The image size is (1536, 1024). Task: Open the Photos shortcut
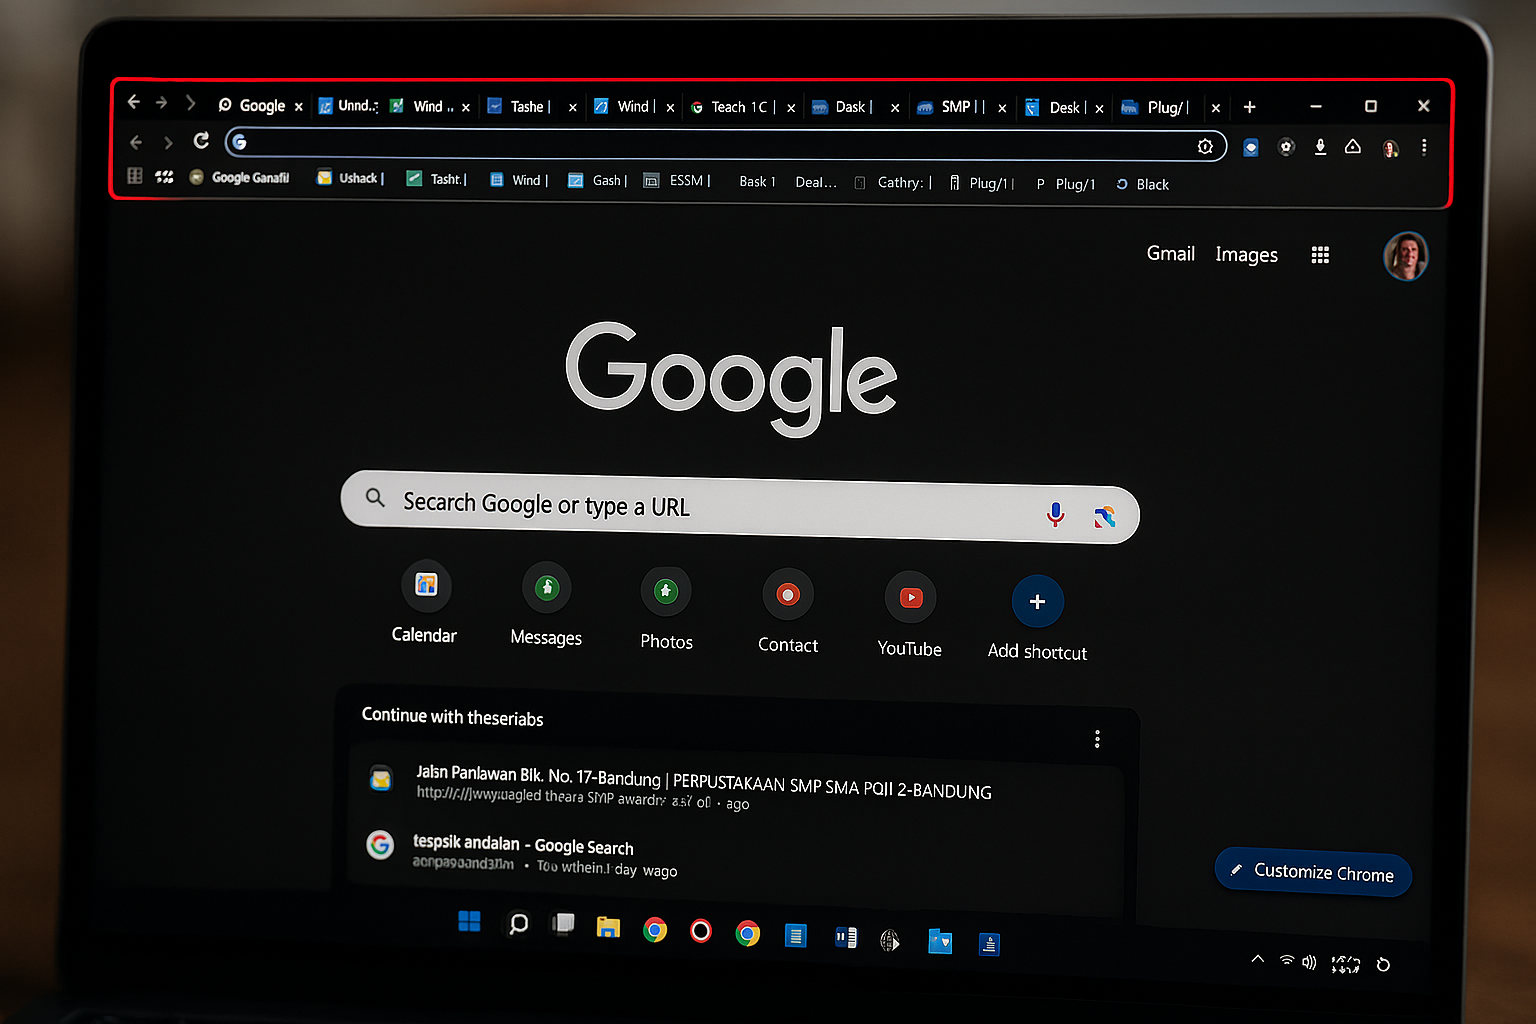[666, 591]
